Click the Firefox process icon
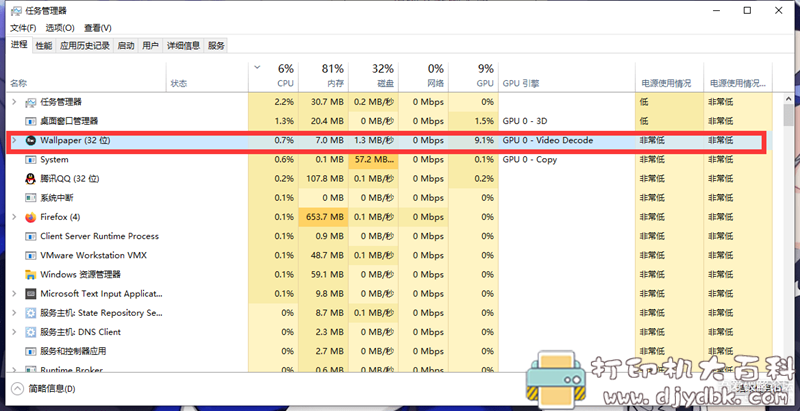This screenshot has width=800, height=411. [31, 217]
